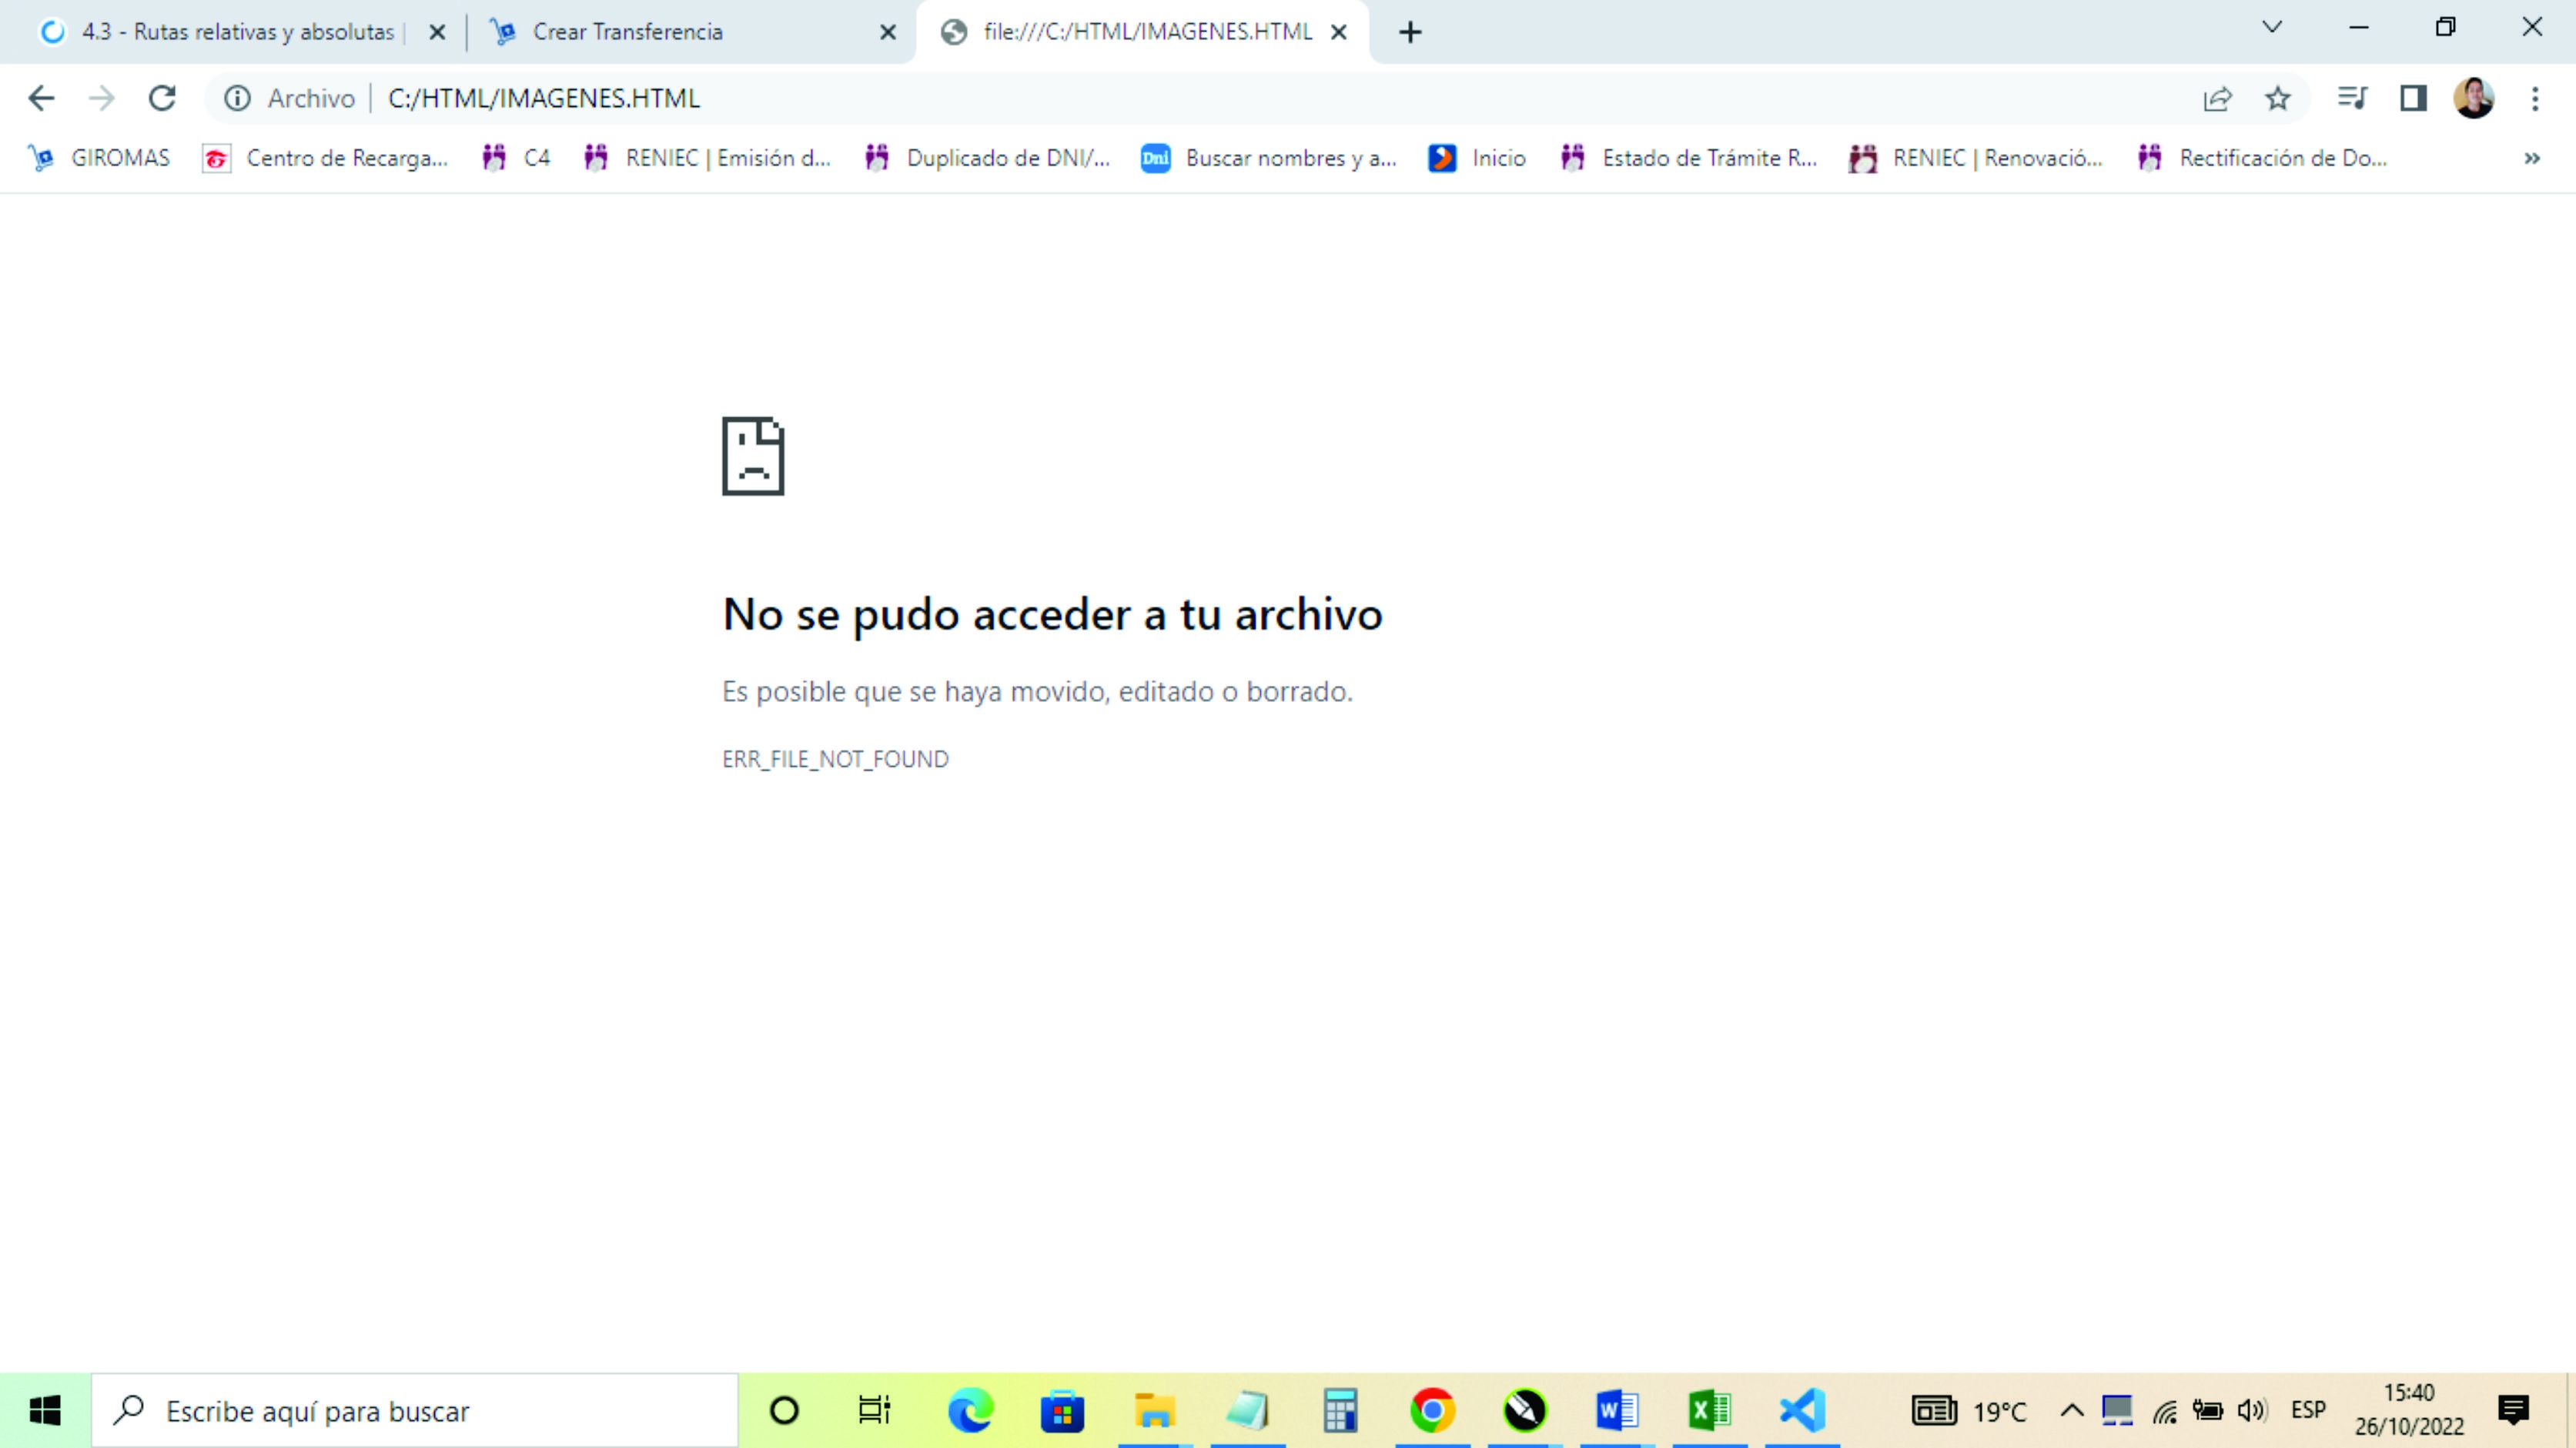Open the Inicio bookmark

[x=1477, y=157]
